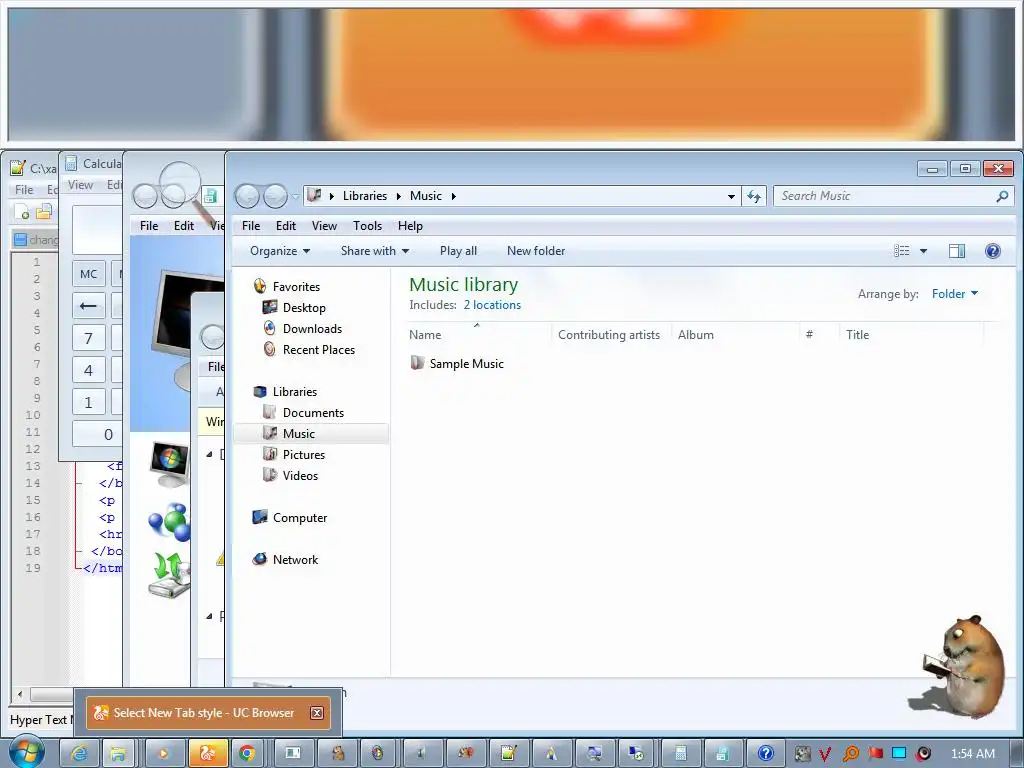The height and width of the screenshot is (768, 1024).
Task: Open the Calculator taskbar button
Action: click(680, 754)
